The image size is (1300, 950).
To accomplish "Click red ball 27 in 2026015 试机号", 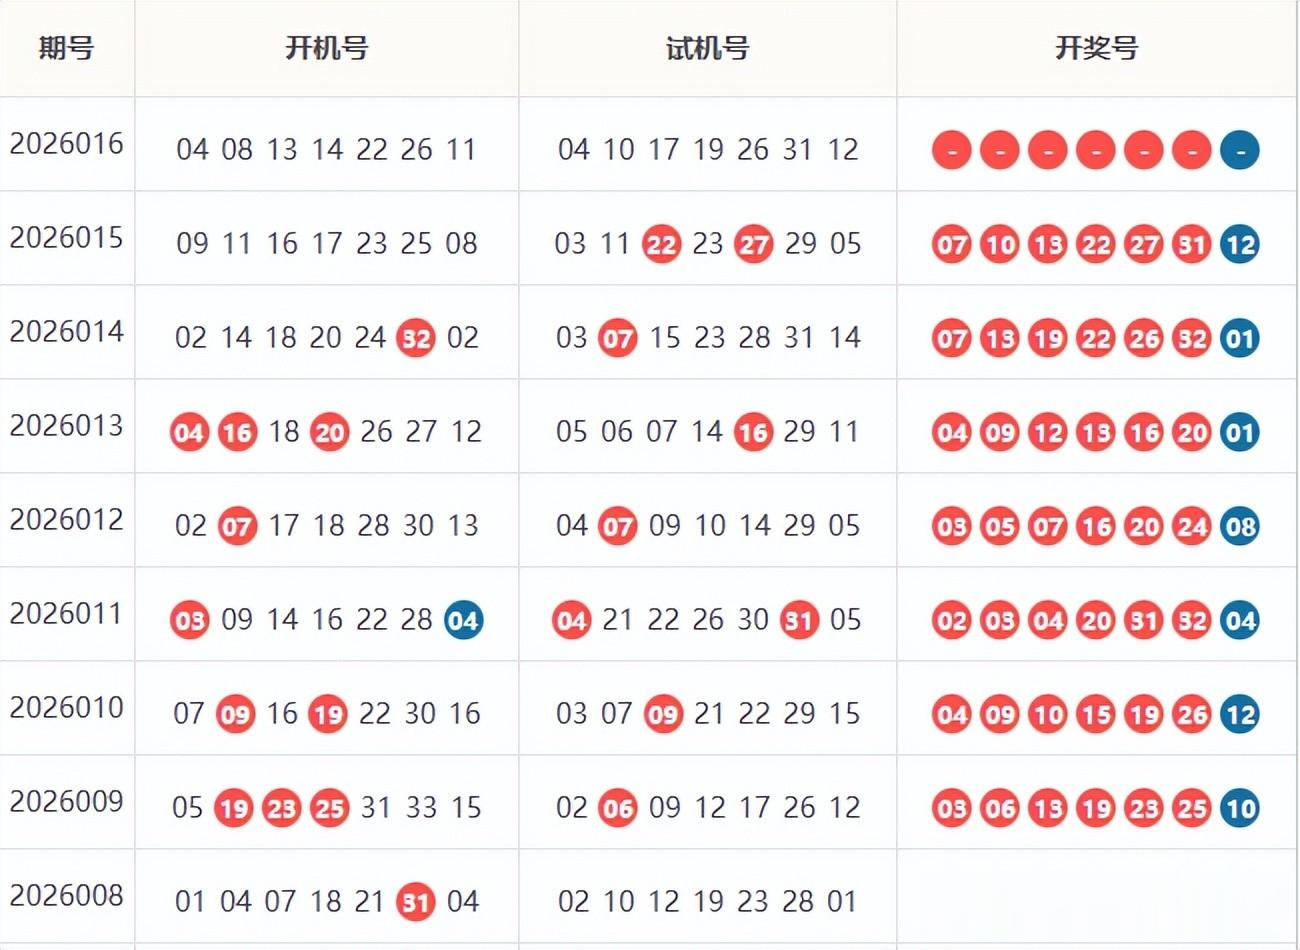I will point(754,244).
